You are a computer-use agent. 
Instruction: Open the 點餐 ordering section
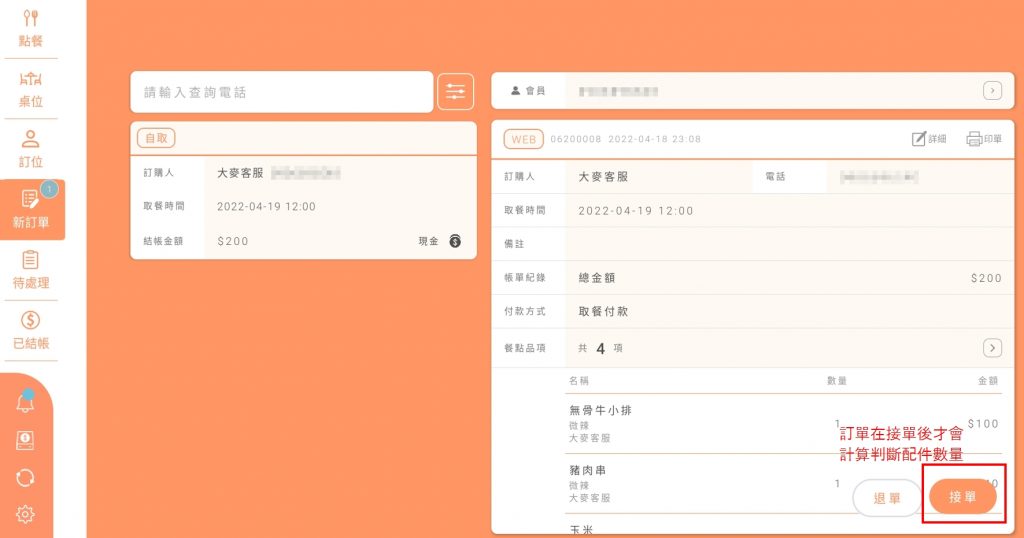pyautogui.click(x=30, y=27)
